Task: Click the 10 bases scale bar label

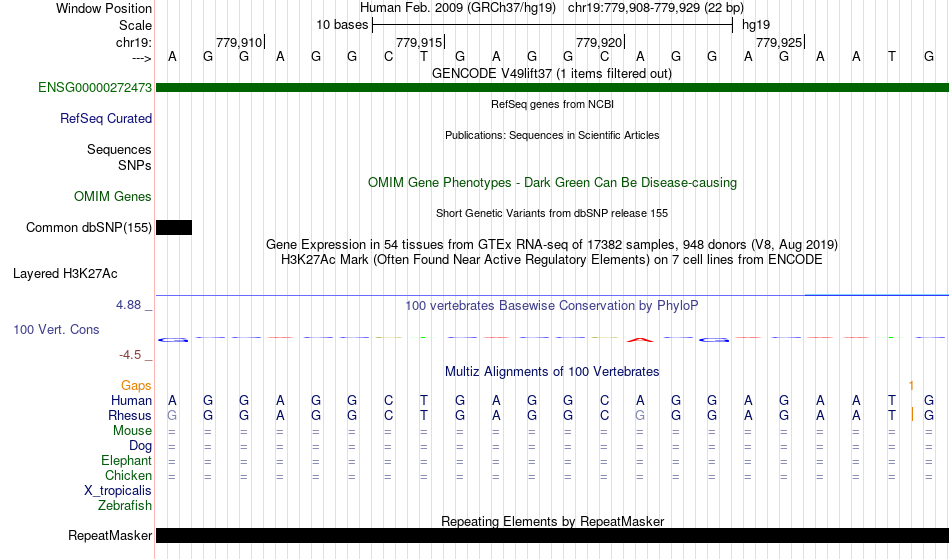Action: click(x=342, y=25)
